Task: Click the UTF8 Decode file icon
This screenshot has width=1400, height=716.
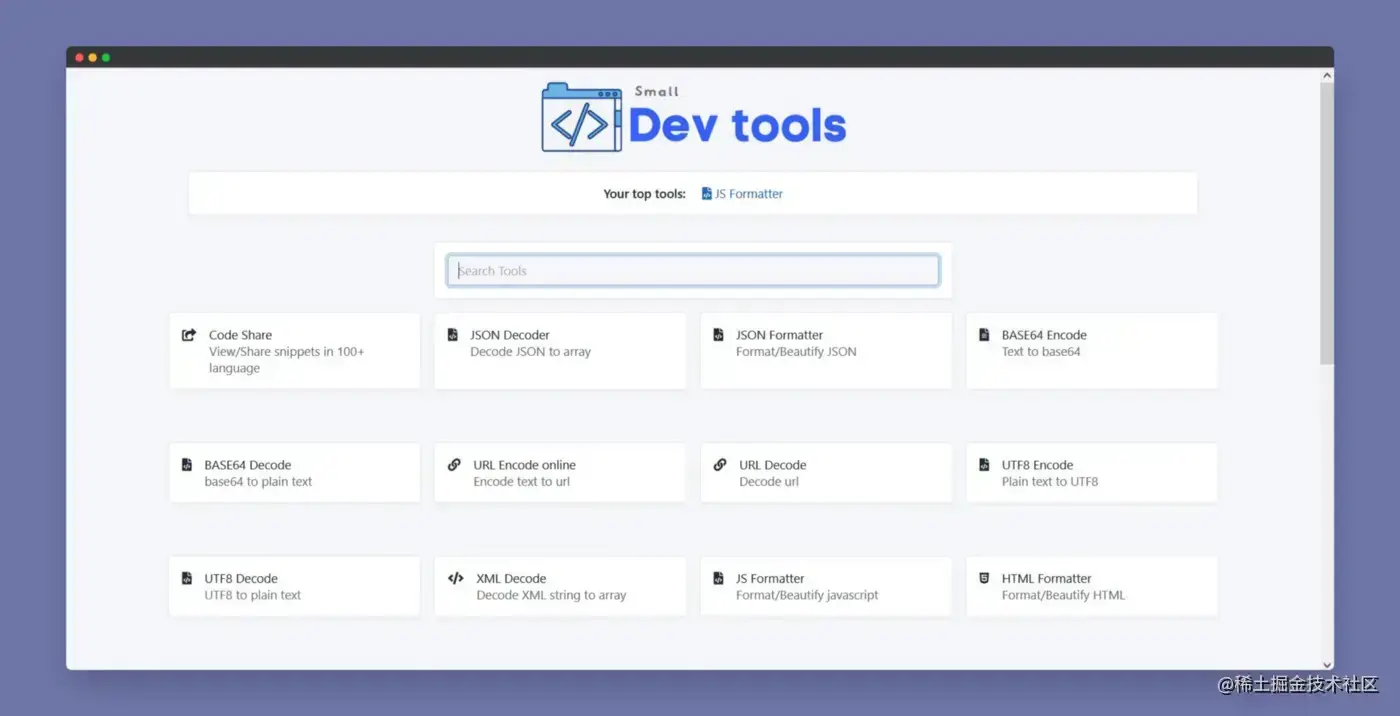Action: [x=186, y=578]
